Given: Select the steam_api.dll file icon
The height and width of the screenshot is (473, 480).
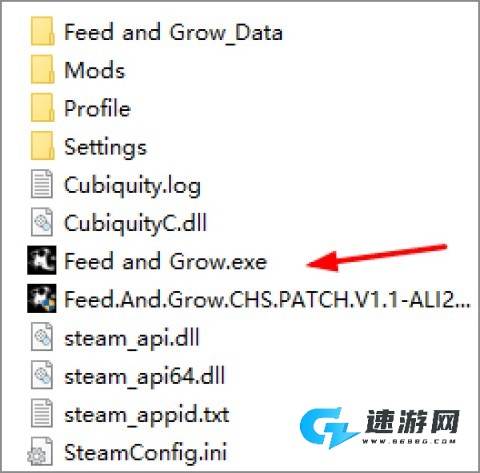Looking at the screenshot, I should pyautogui.click(x=42, y=337).
